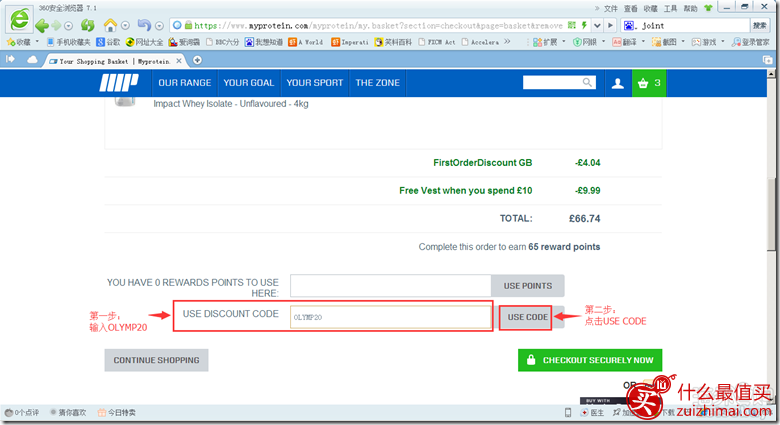
Task: Open the 帮助 menu
Action: click(x=690, y=8)
